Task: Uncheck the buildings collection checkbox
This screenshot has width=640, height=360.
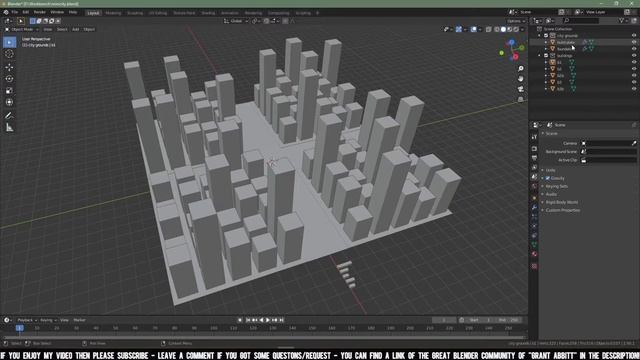Action: click(546, 56)
